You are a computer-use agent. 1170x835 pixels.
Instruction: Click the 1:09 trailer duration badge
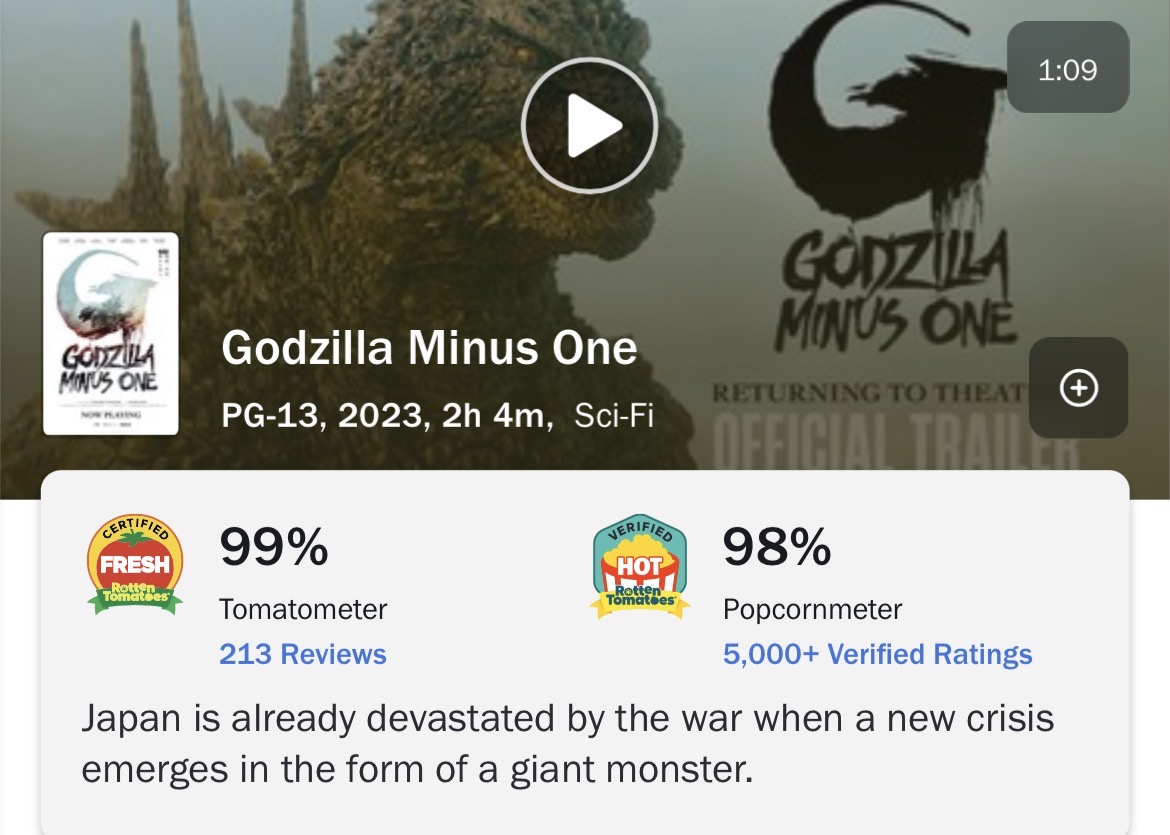click(x=1067, y=68)
